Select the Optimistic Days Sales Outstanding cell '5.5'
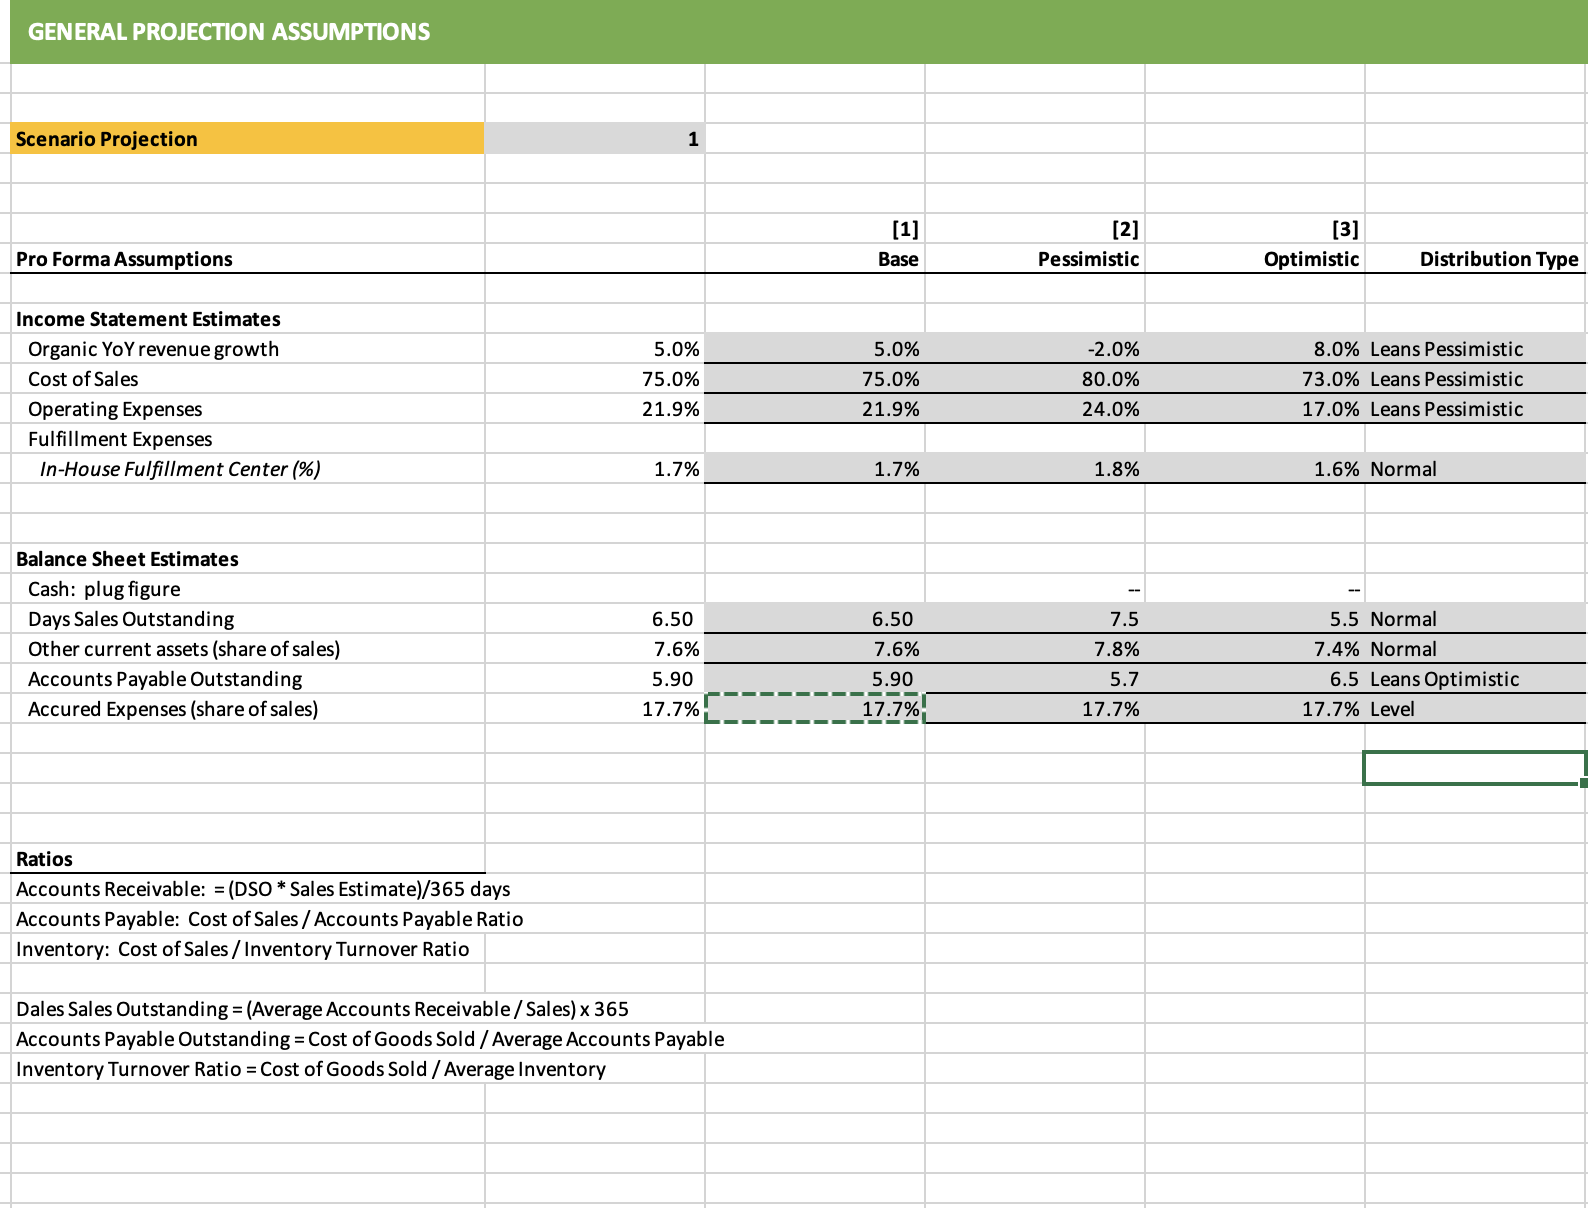Screen dimensions: 1588x1208 tap(1255, 619)
